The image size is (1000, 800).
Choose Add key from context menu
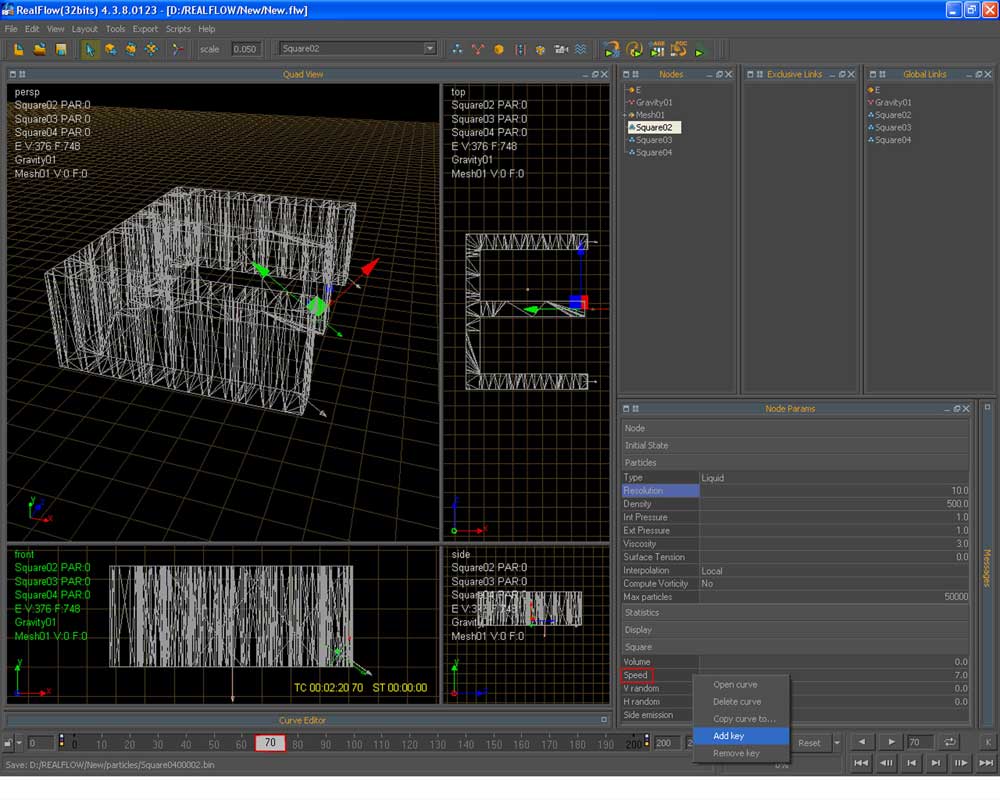pyautogui.click(x=728, y=736)
